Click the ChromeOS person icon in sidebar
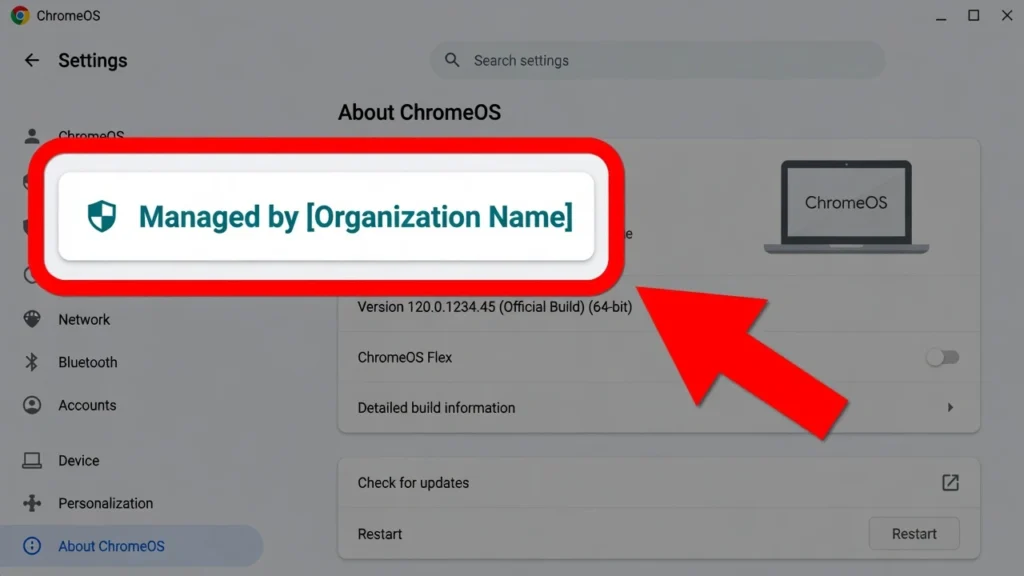This screenshot has height=576, width=1024. (31, 136)
